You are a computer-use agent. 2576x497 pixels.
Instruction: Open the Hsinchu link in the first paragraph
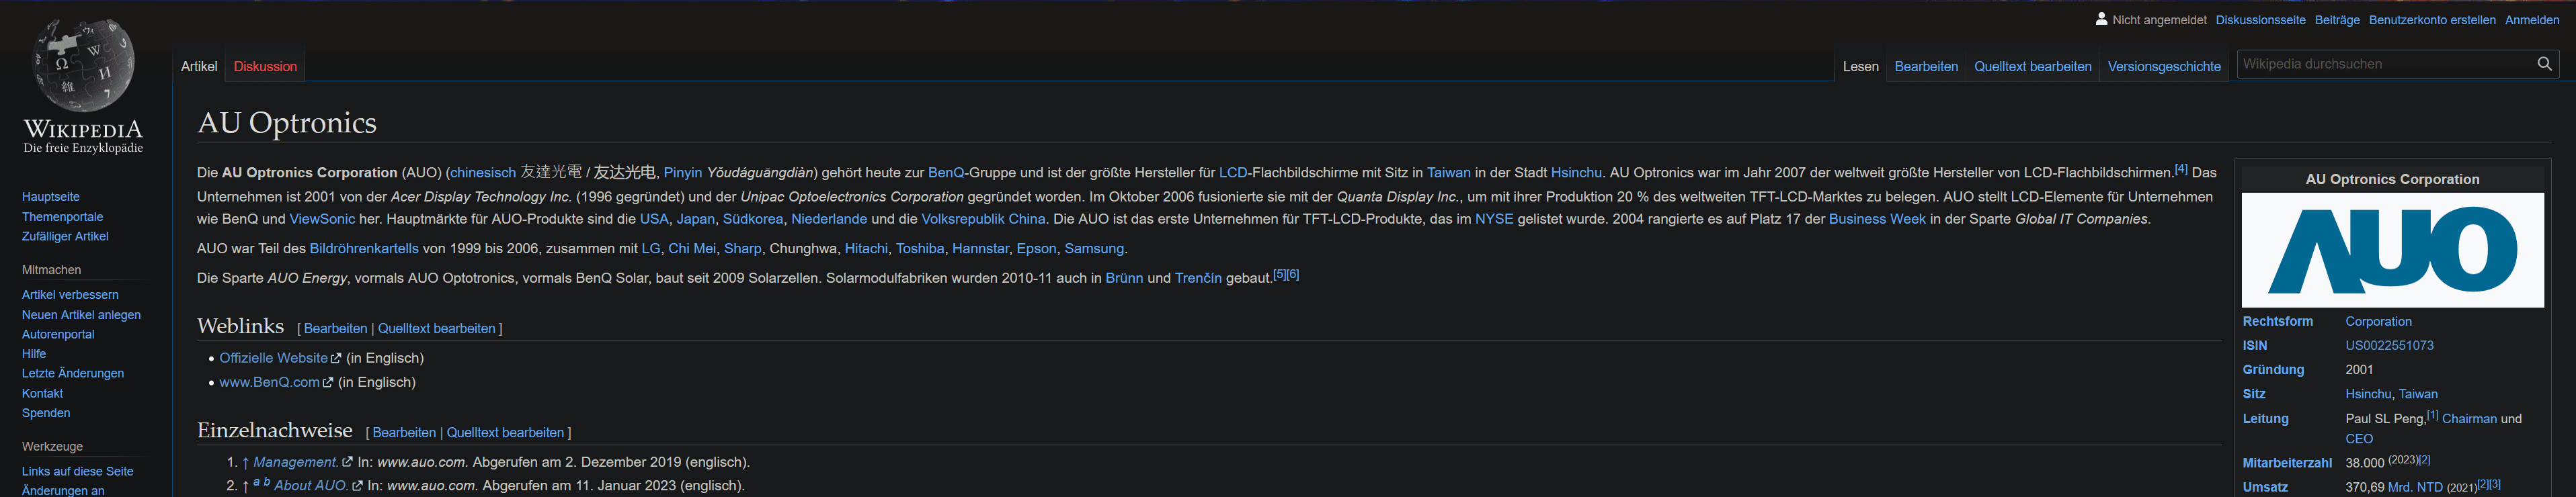pos(1576,173)
